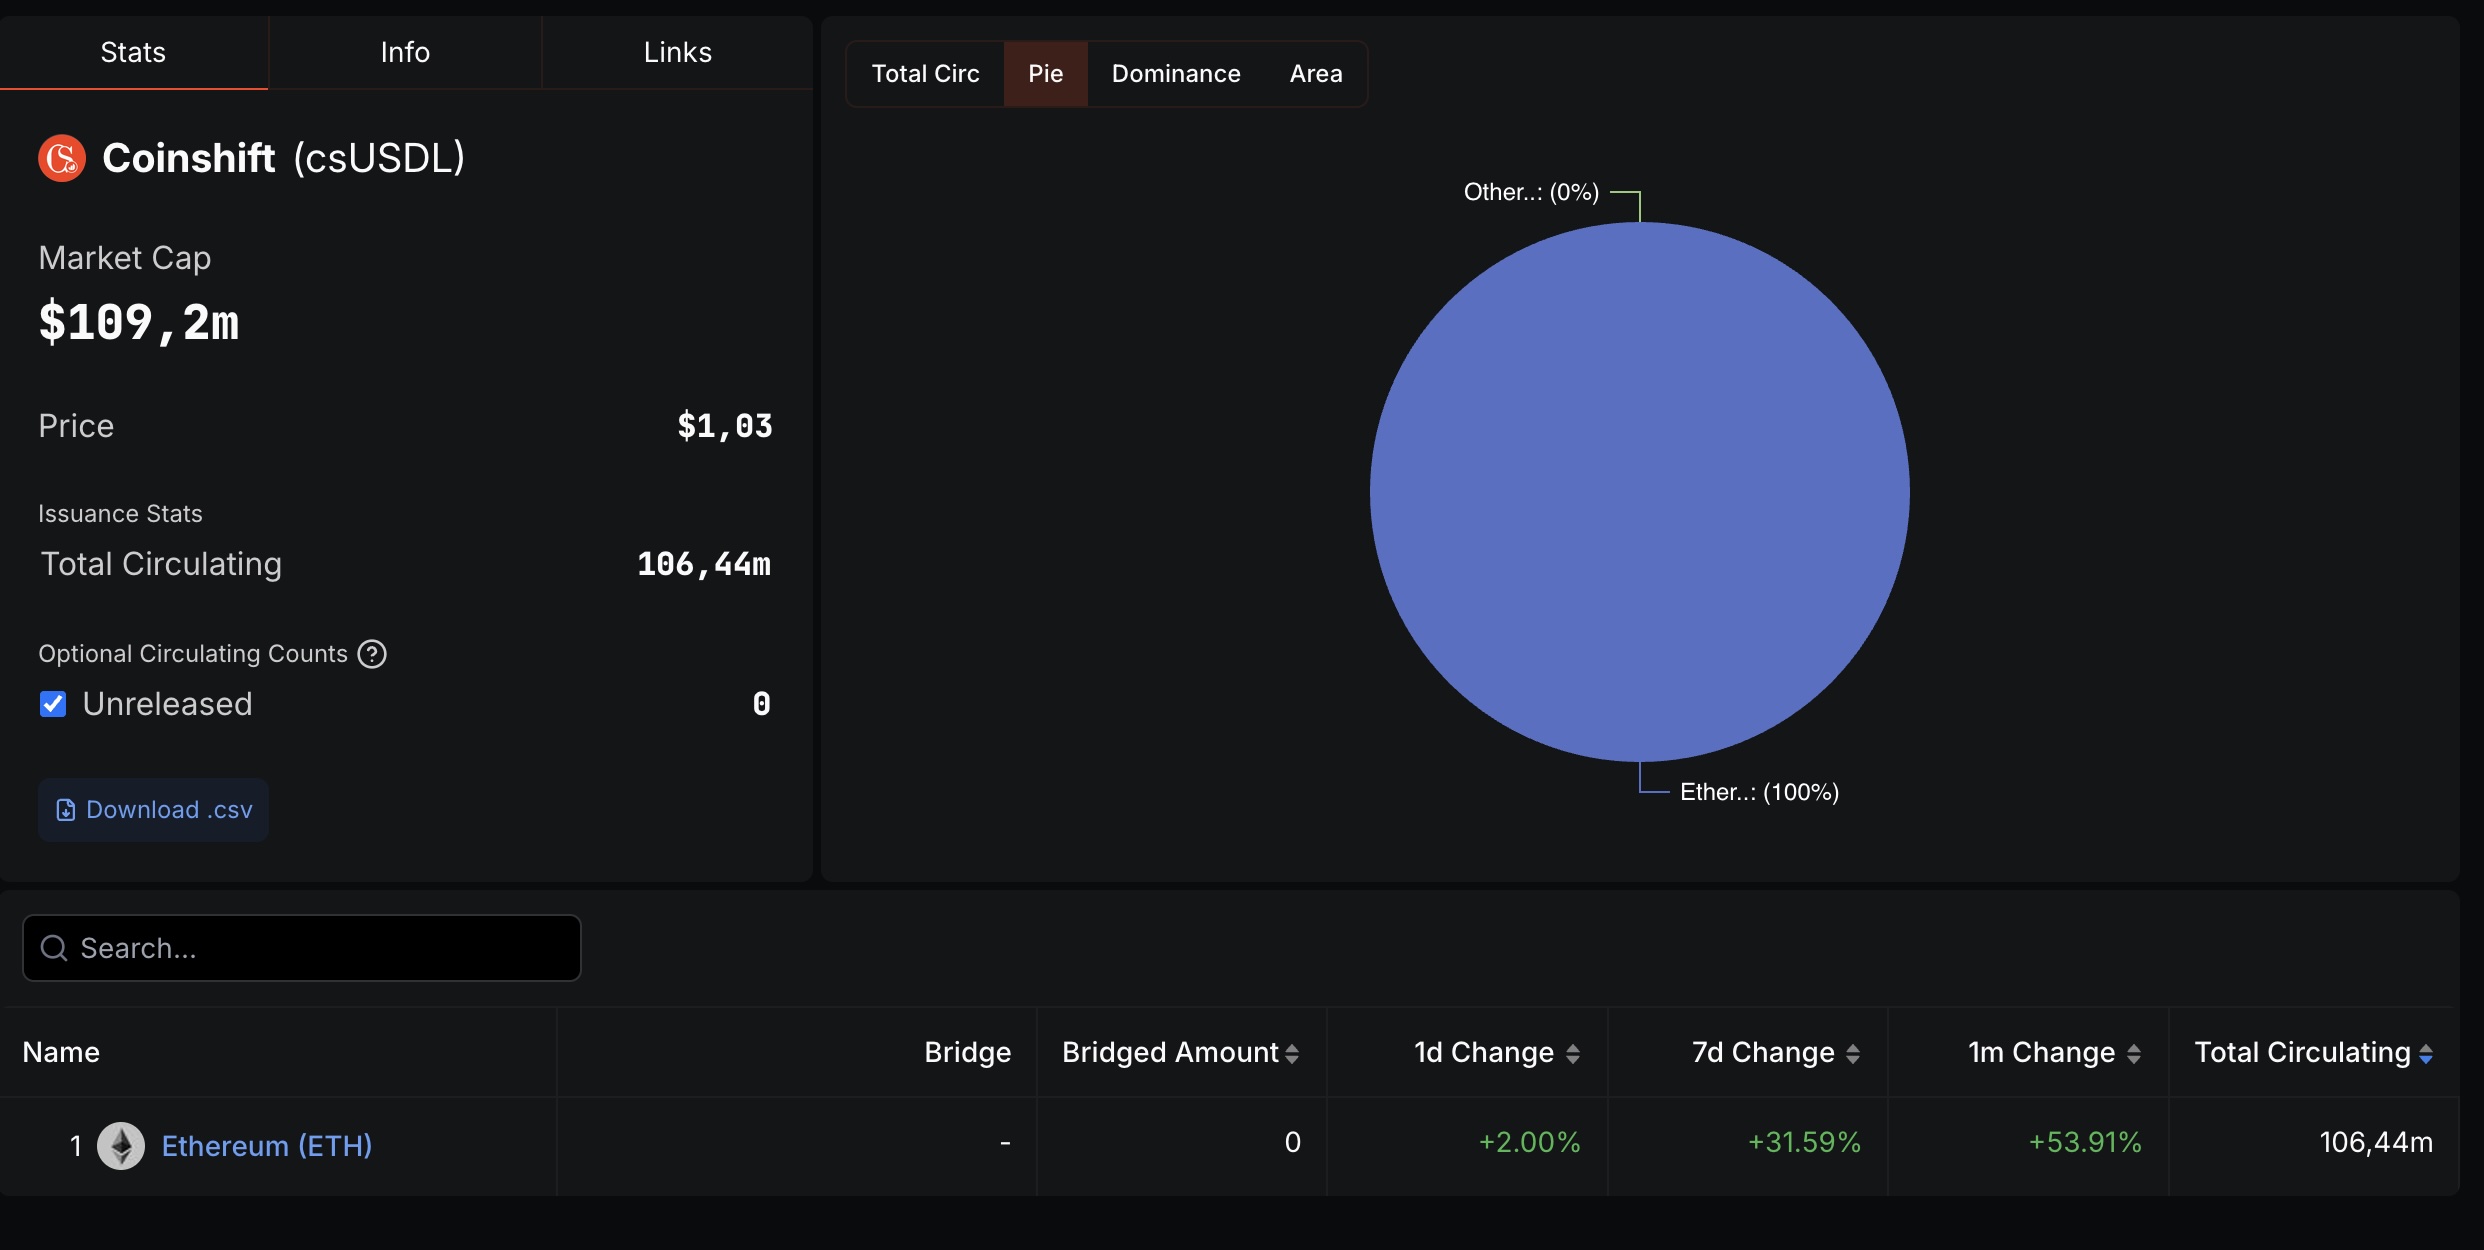Click the help icon beside Optional Circulating Counts
Image resolution: width=2484 pixels, height=1250 pixels.
[x=372, y=654]
